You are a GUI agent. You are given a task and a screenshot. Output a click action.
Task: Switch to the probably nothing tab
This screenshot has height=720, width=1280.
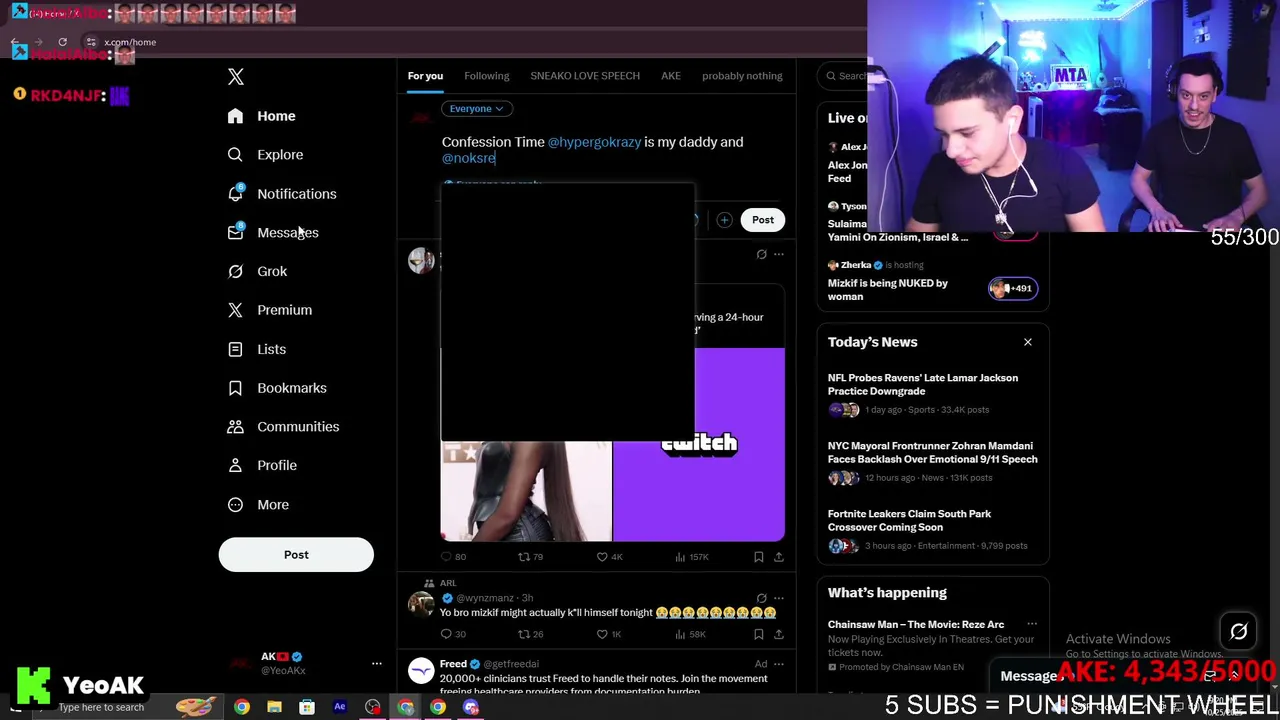click(742, 76)
